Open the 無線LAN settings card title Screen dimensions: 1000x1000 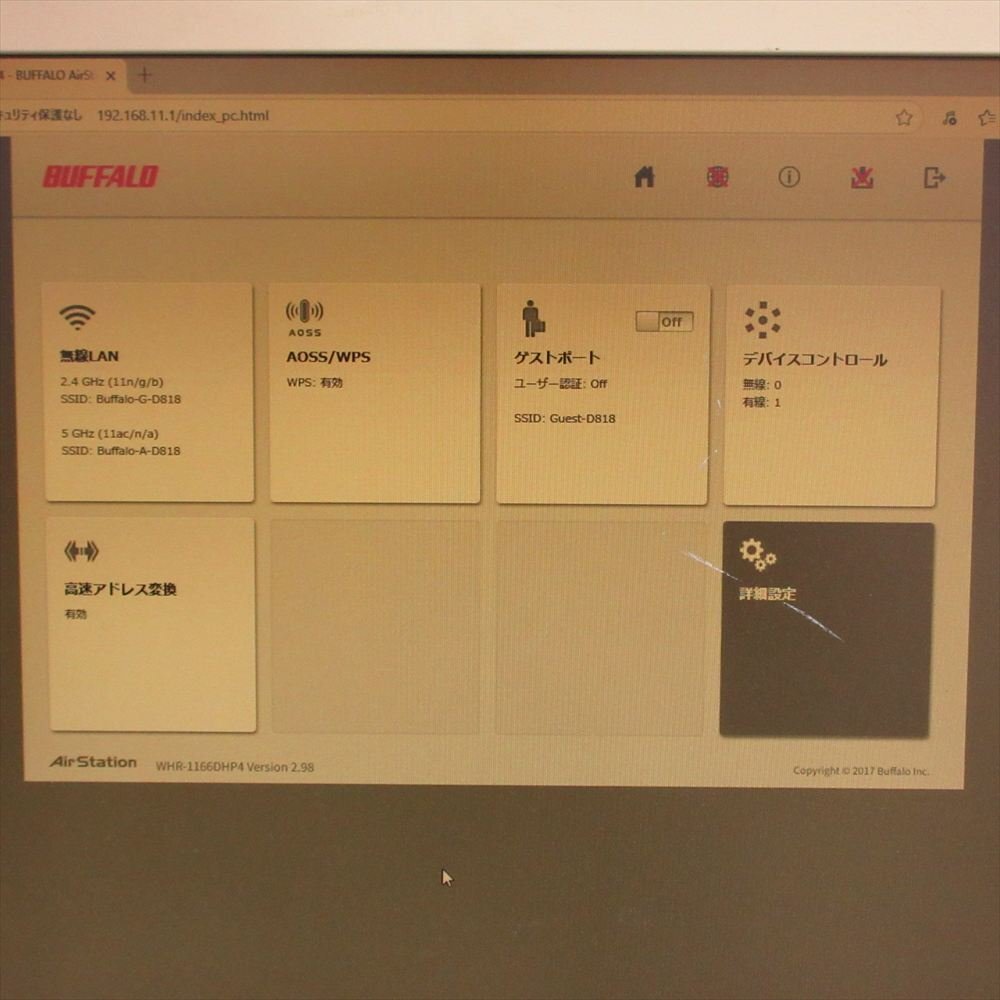89,356
